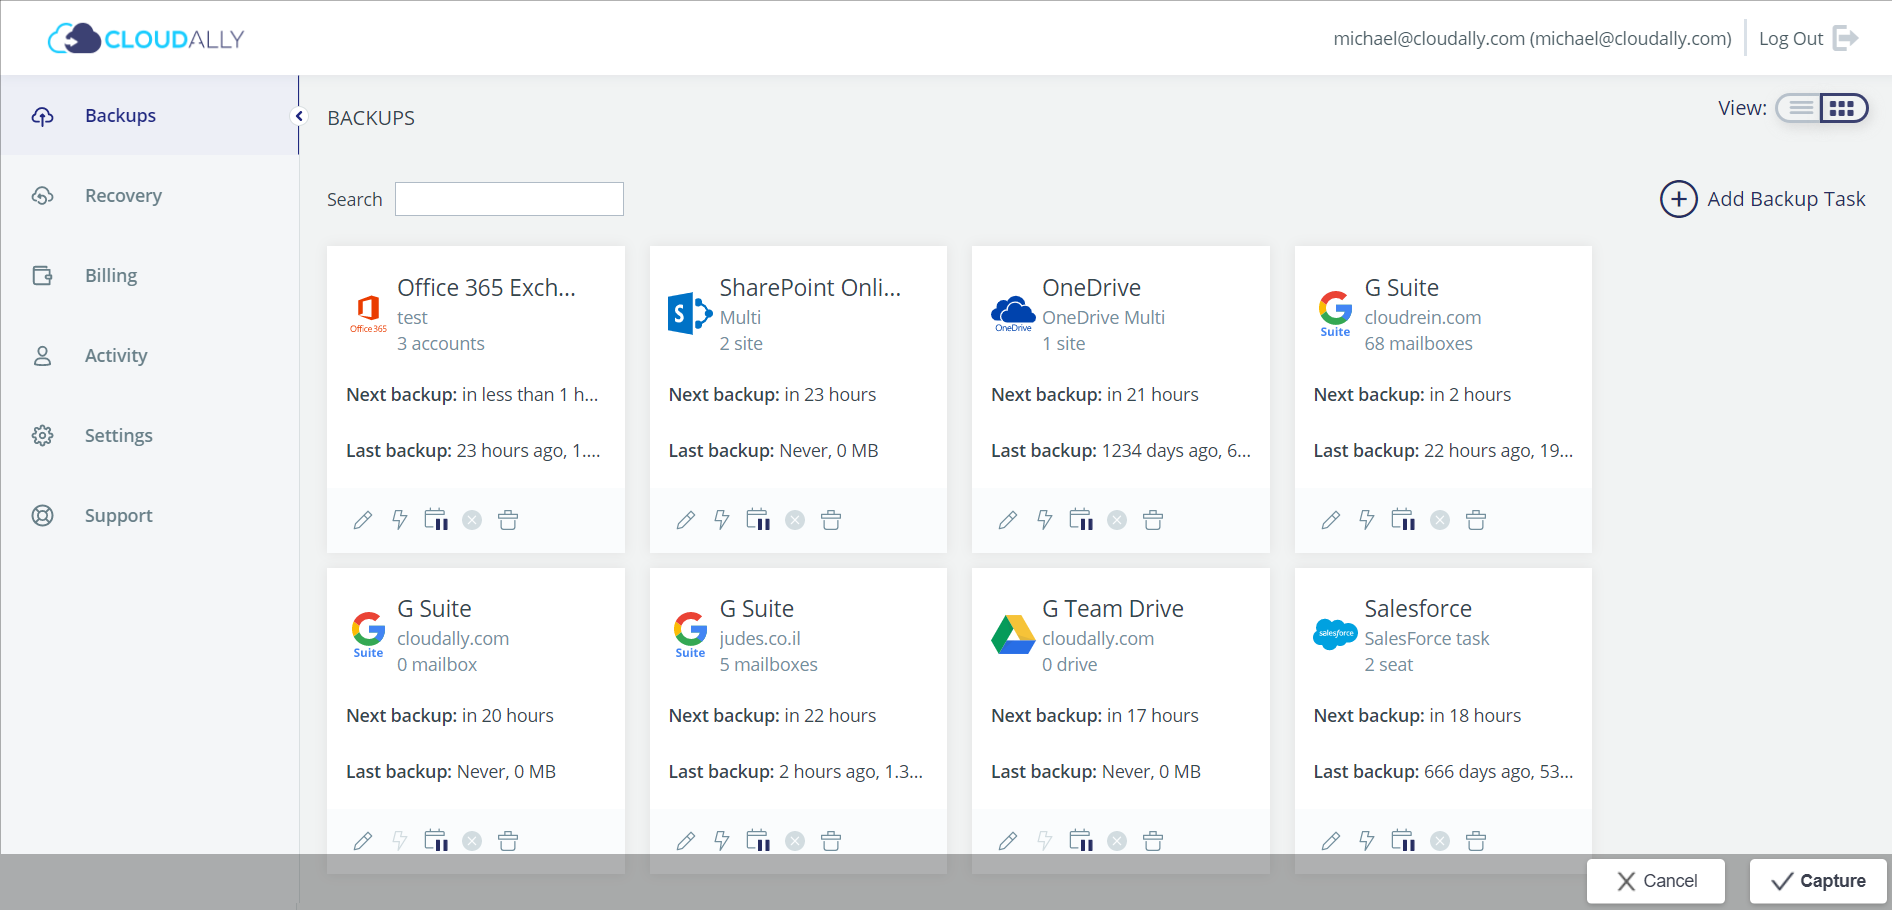Screen dimensions: 1892x910
Task: Edit the Office 365 Exchange backup task
Action: (x=363, y=520)
